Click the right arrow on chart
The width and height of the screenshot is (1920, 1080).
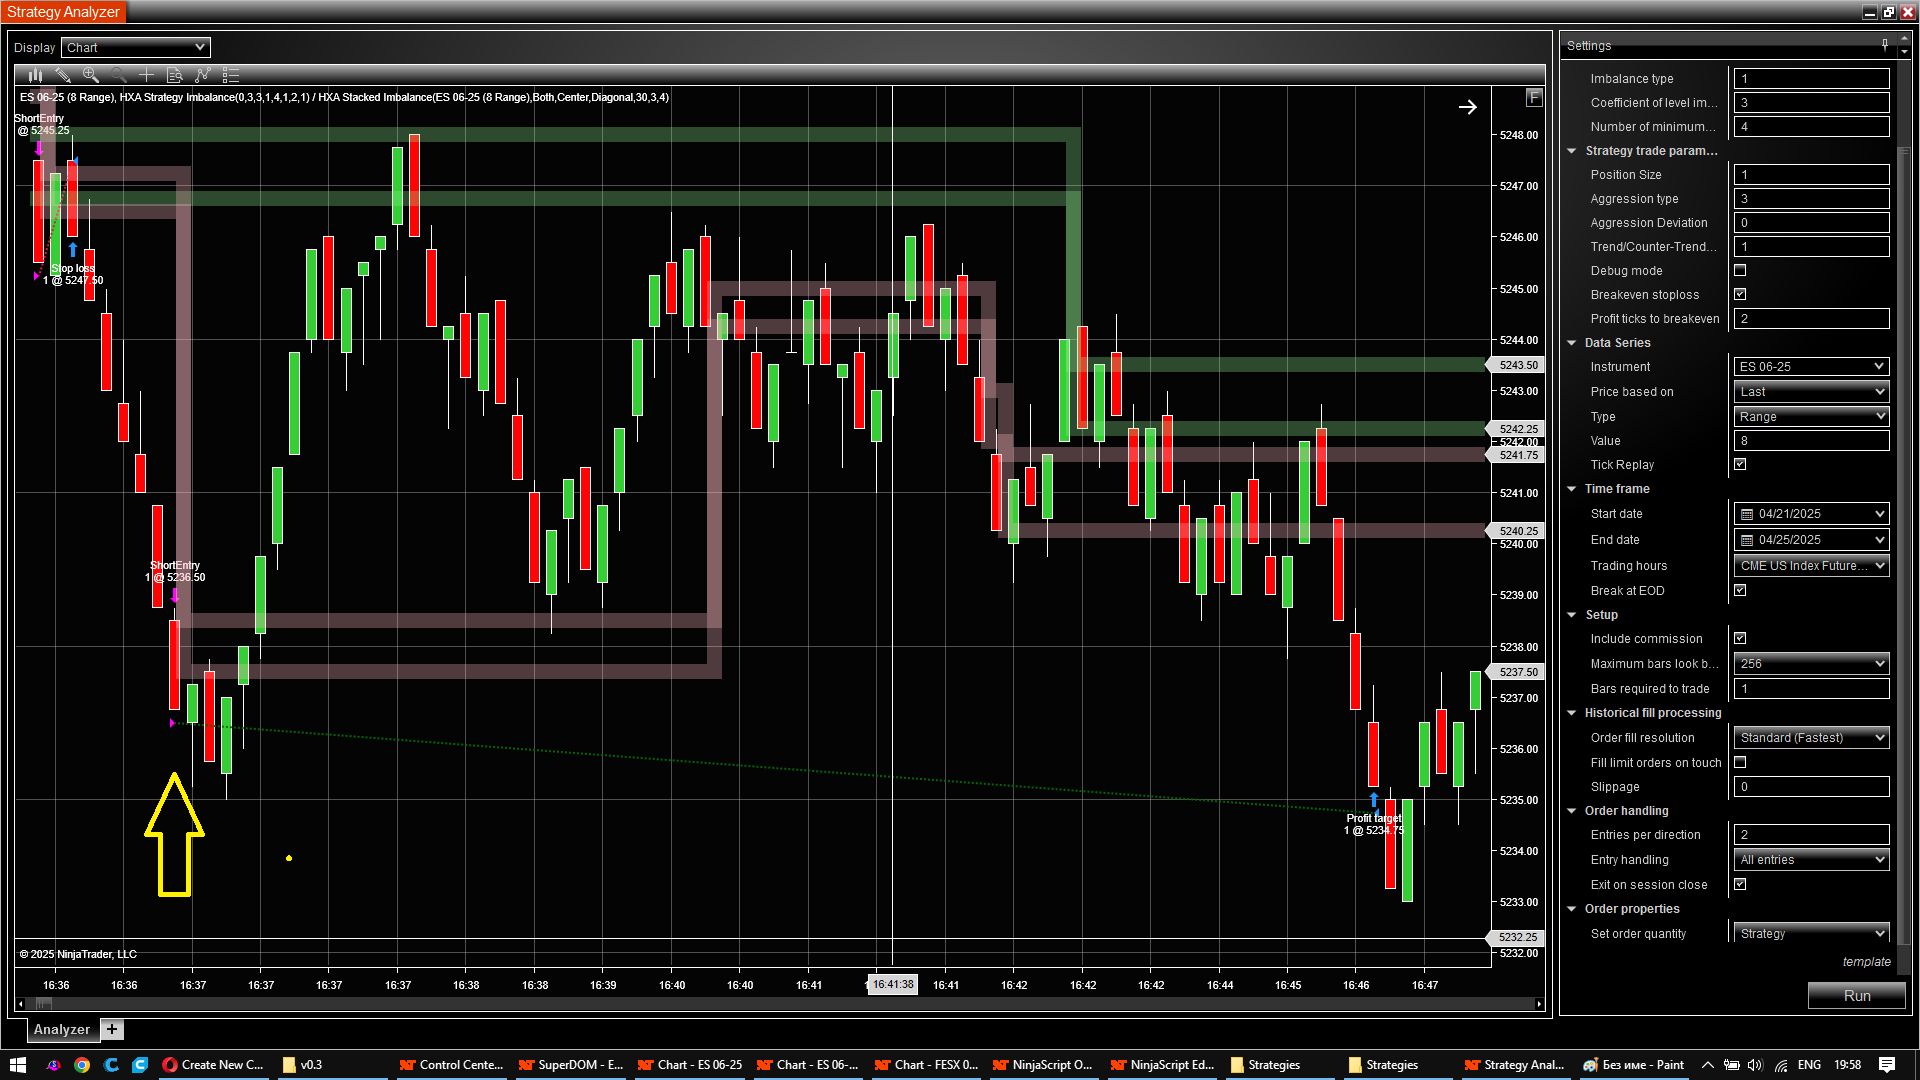click(1467, 107)
